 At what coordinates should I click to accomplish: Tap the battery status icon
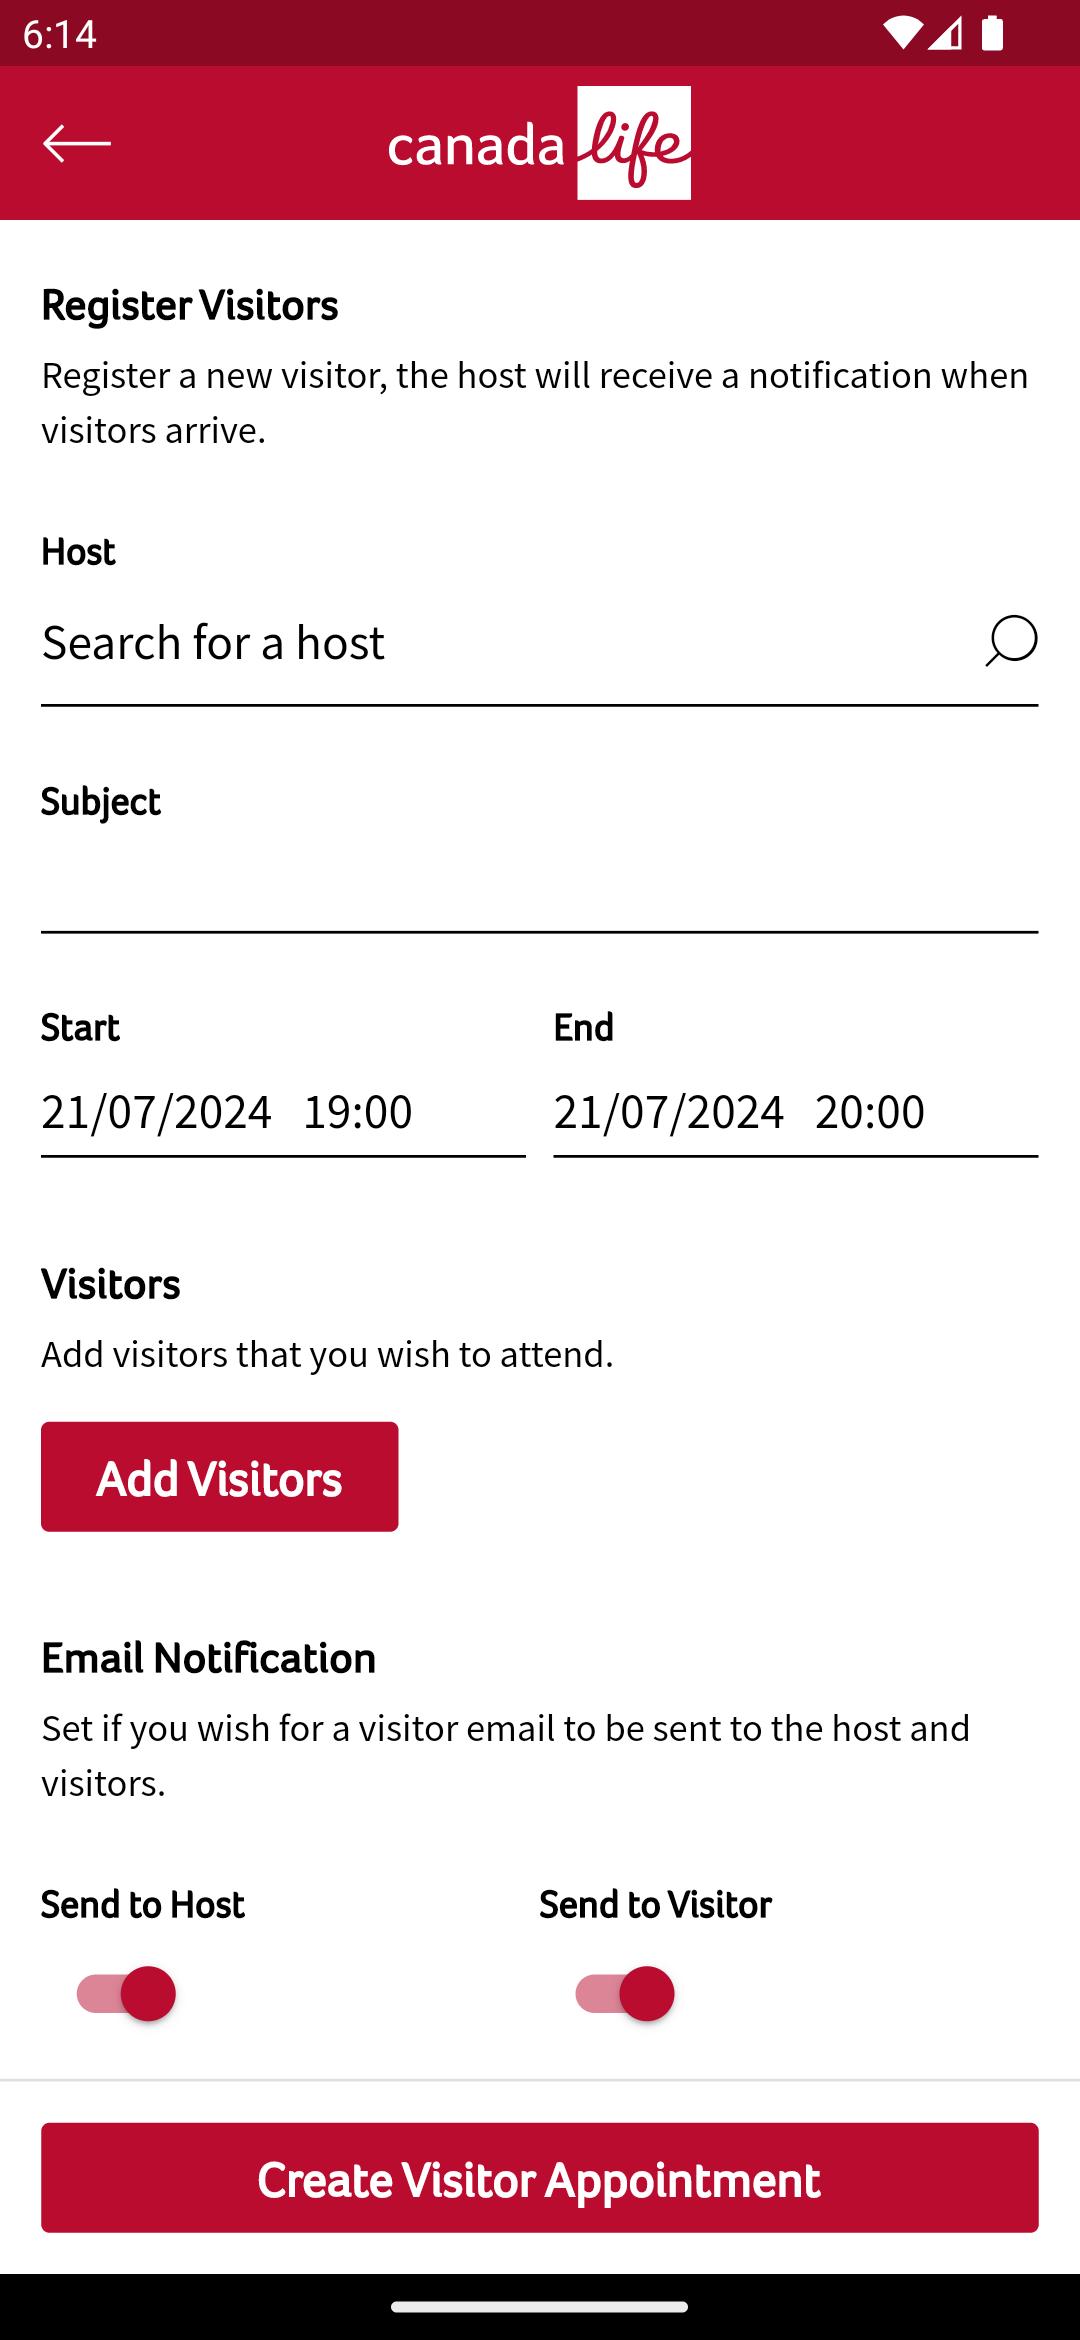coord(992,33)
